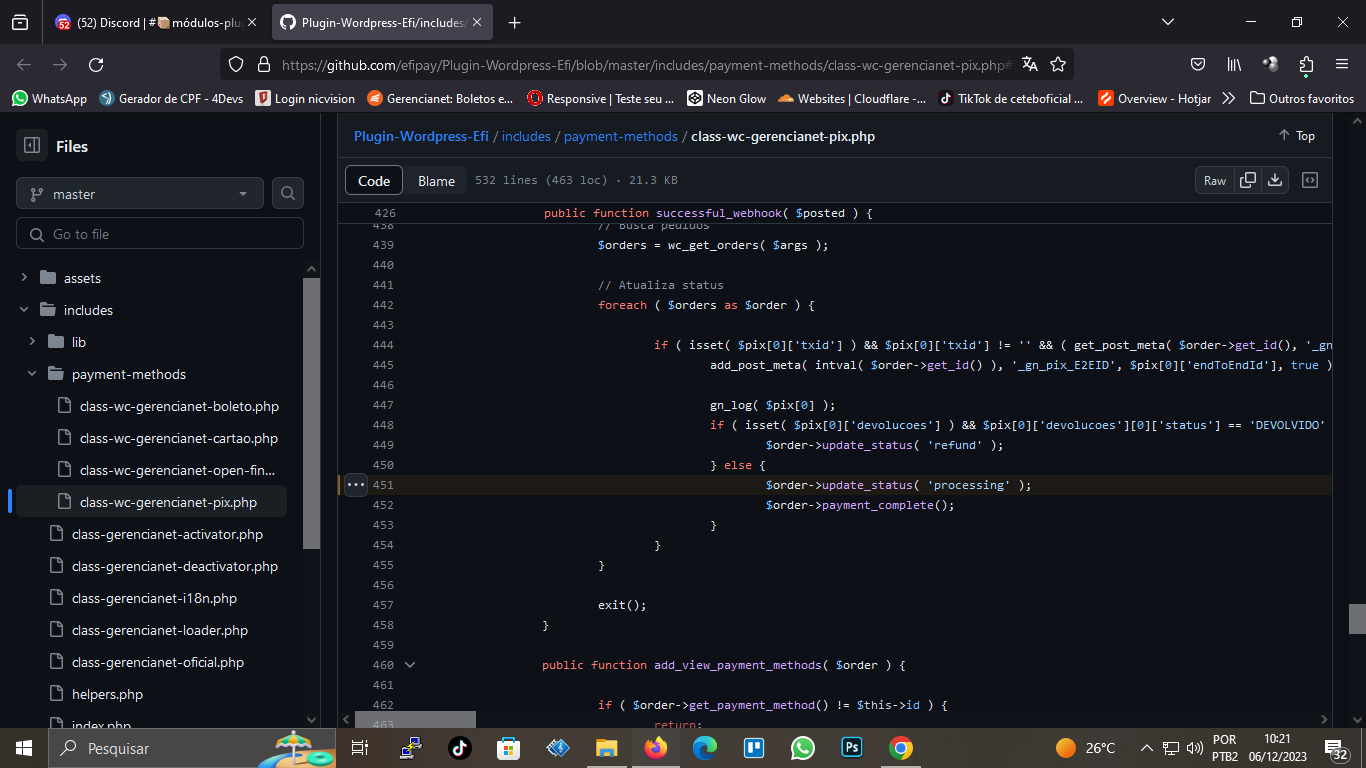The width and height of the screenshot is (1366, 768).
Task: Open TikTok from the taskbar
Action: pyautogui.click(x=460, y=748)
